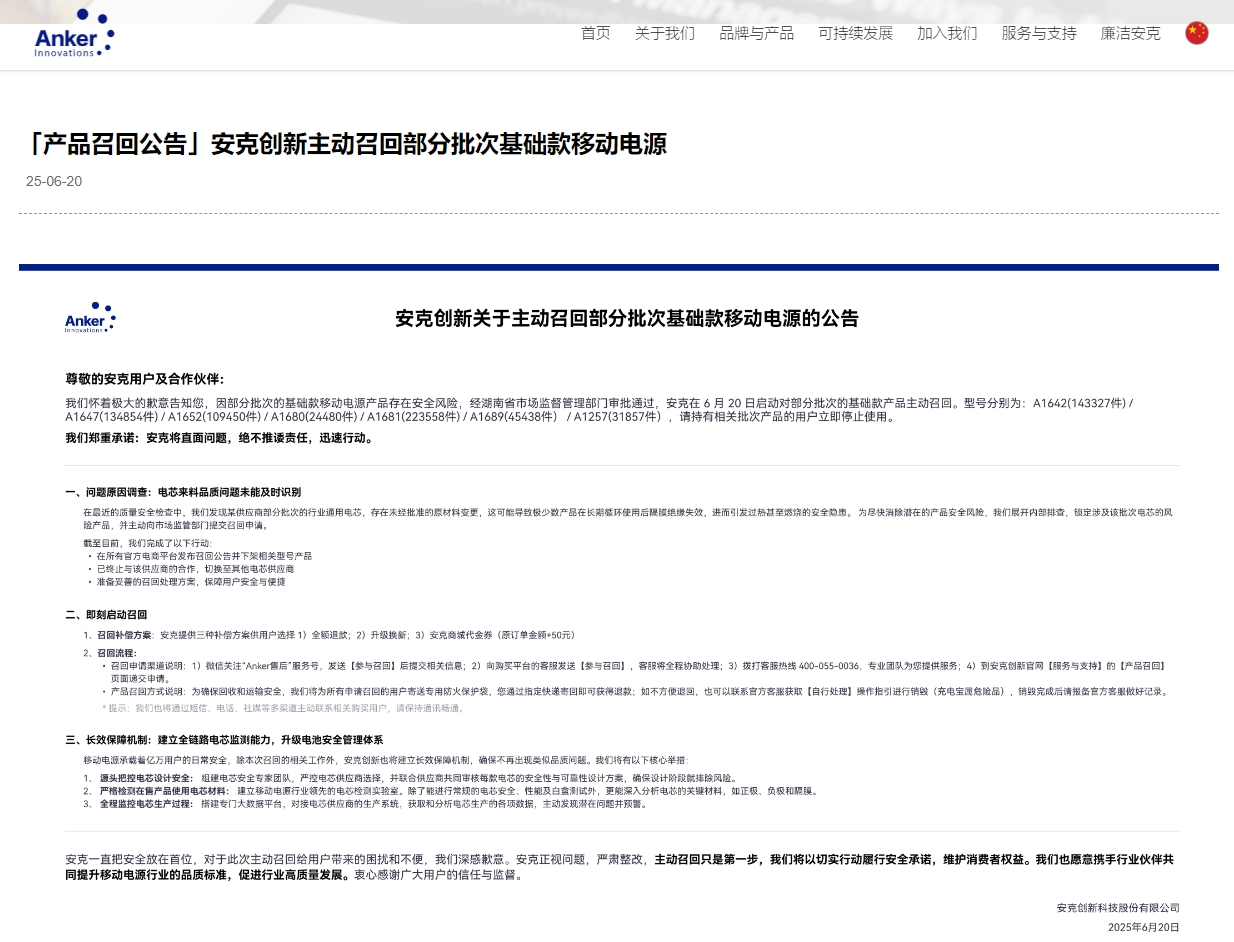Click the line 1、召回补偿方案
The height and width of the screenshot is (942, 1234).
click(329, 635)
